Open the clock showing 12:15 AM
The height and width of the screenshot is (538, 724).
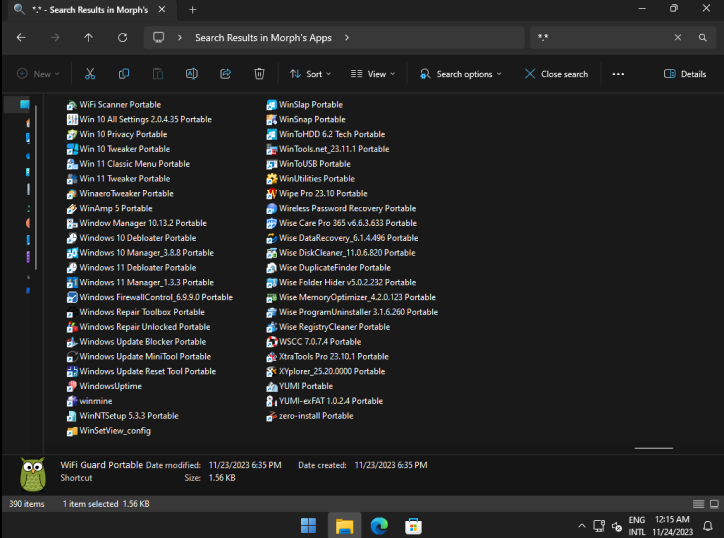point(672,526)
